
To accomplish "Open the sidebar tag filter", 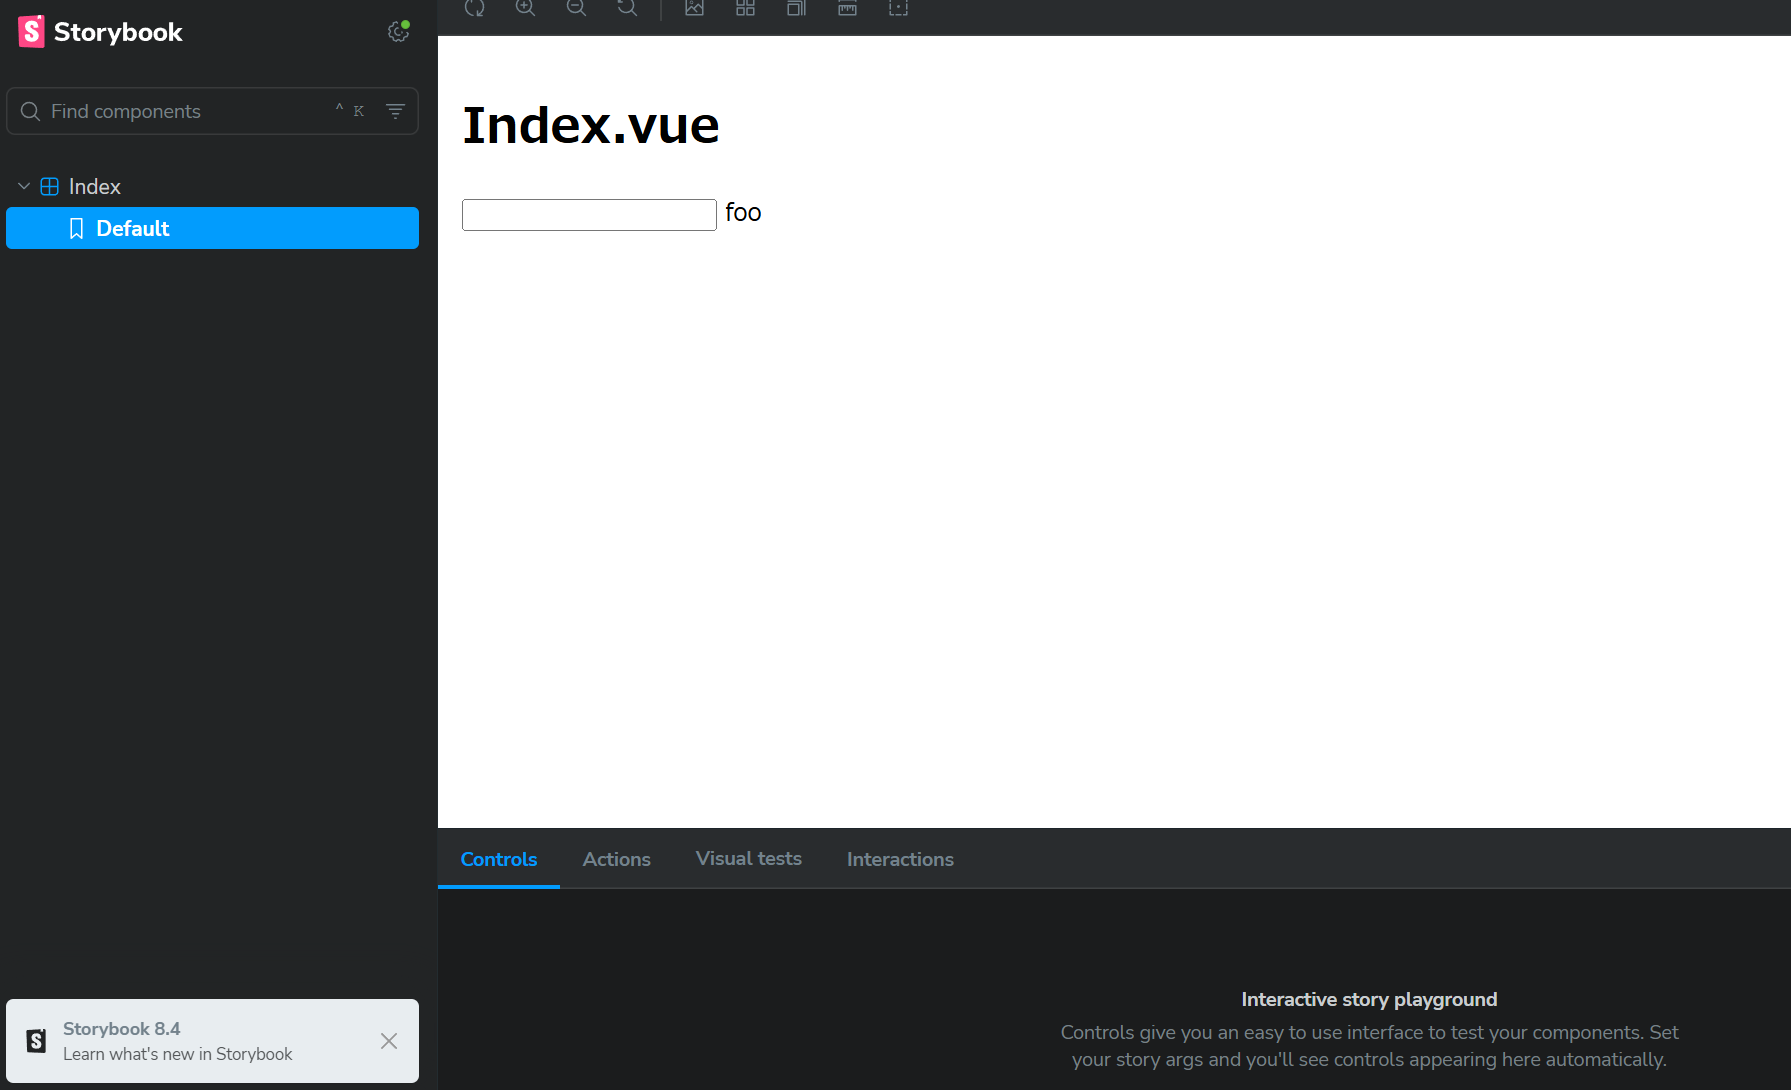I will point(396,111).
